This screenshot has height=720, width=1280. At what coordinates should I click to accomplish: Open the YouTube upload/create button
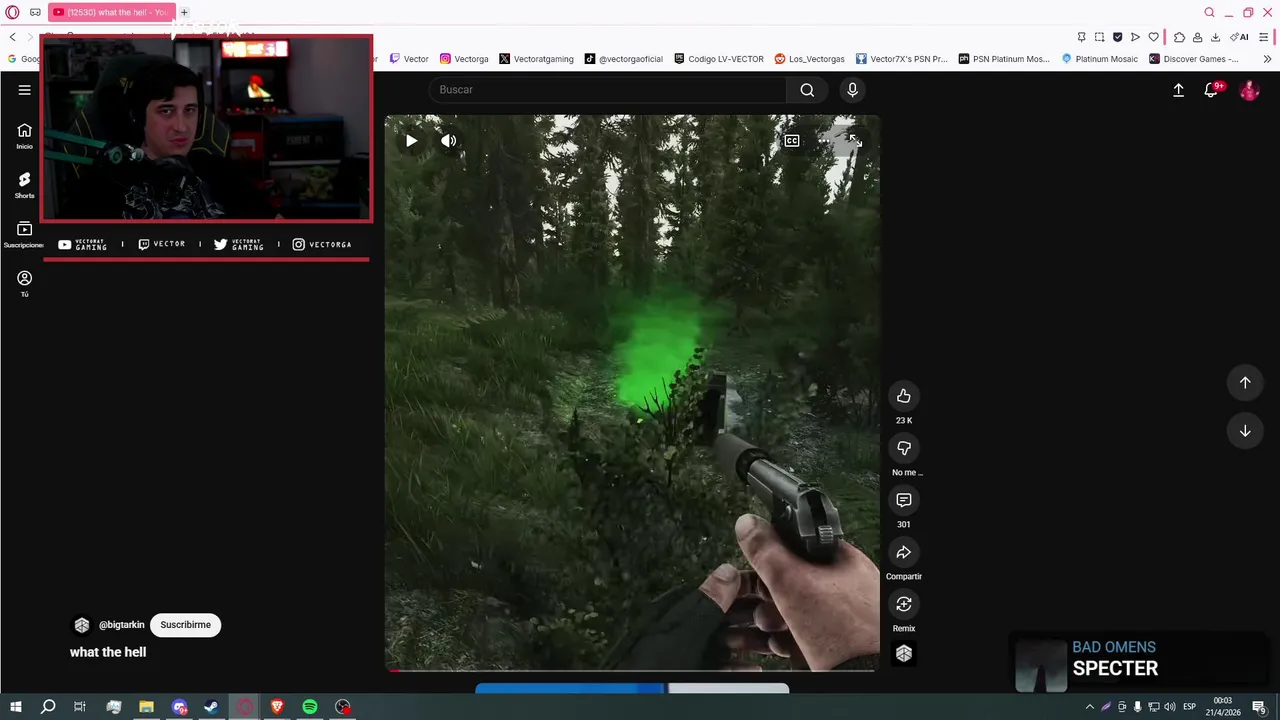pyautogui.click(x=1178, y=90)
